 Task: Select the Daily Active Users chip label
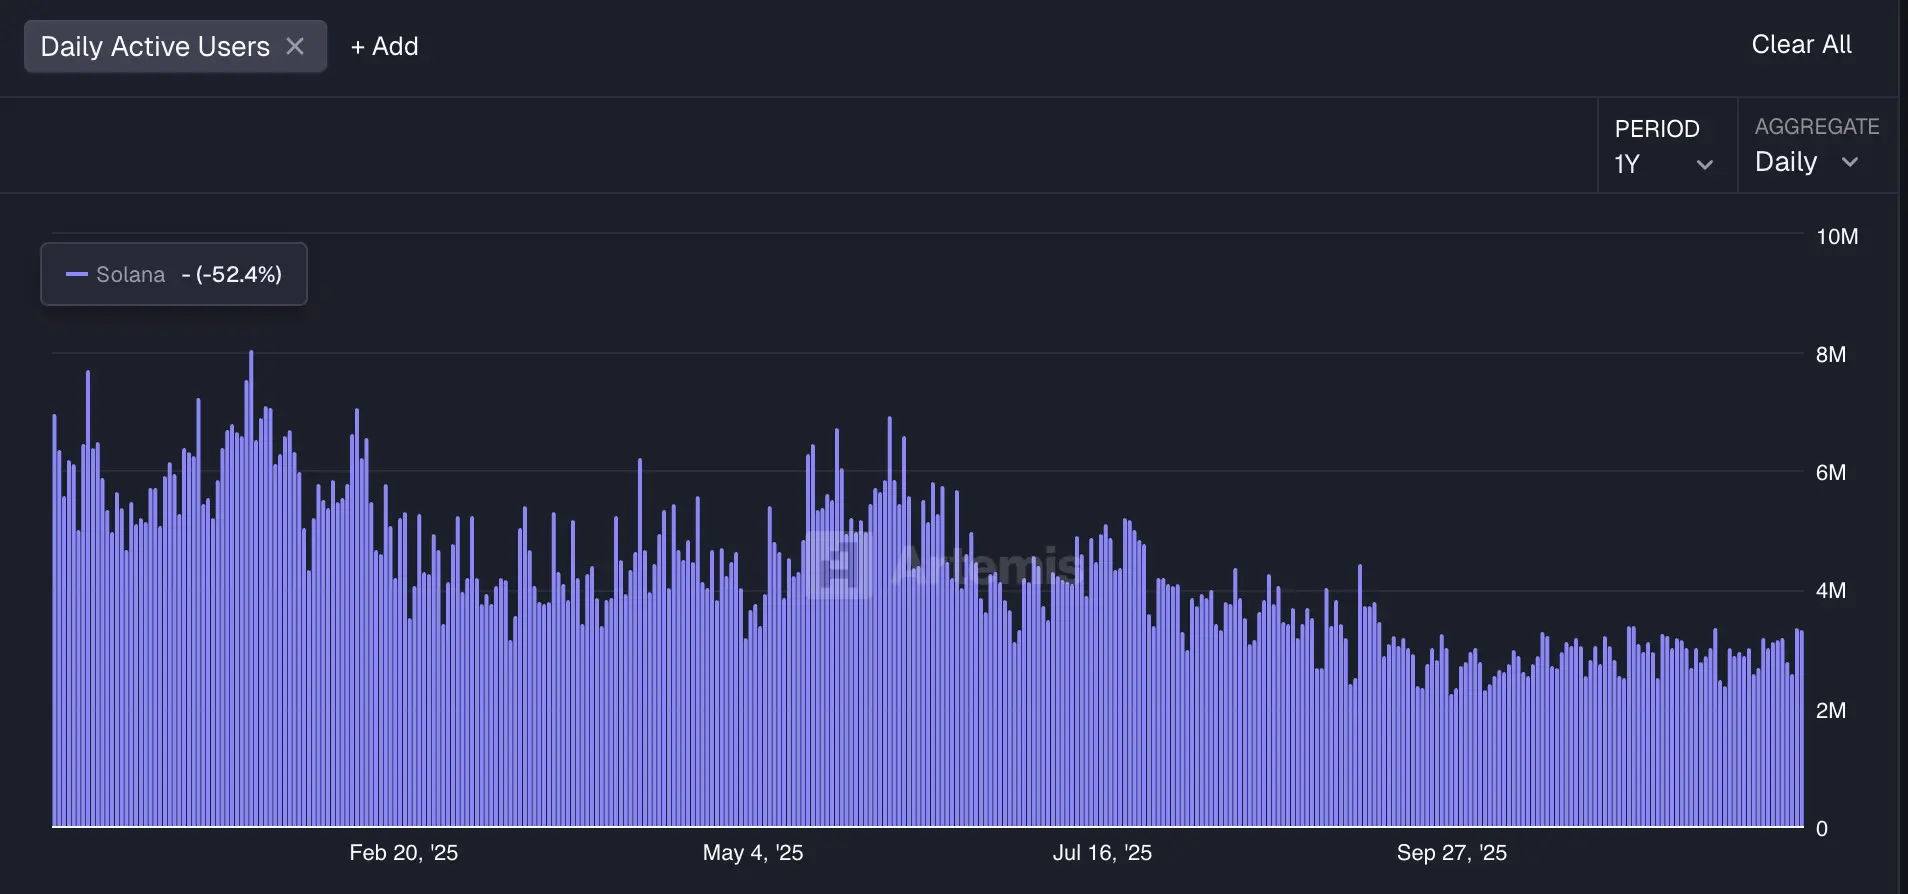point(155,46)
